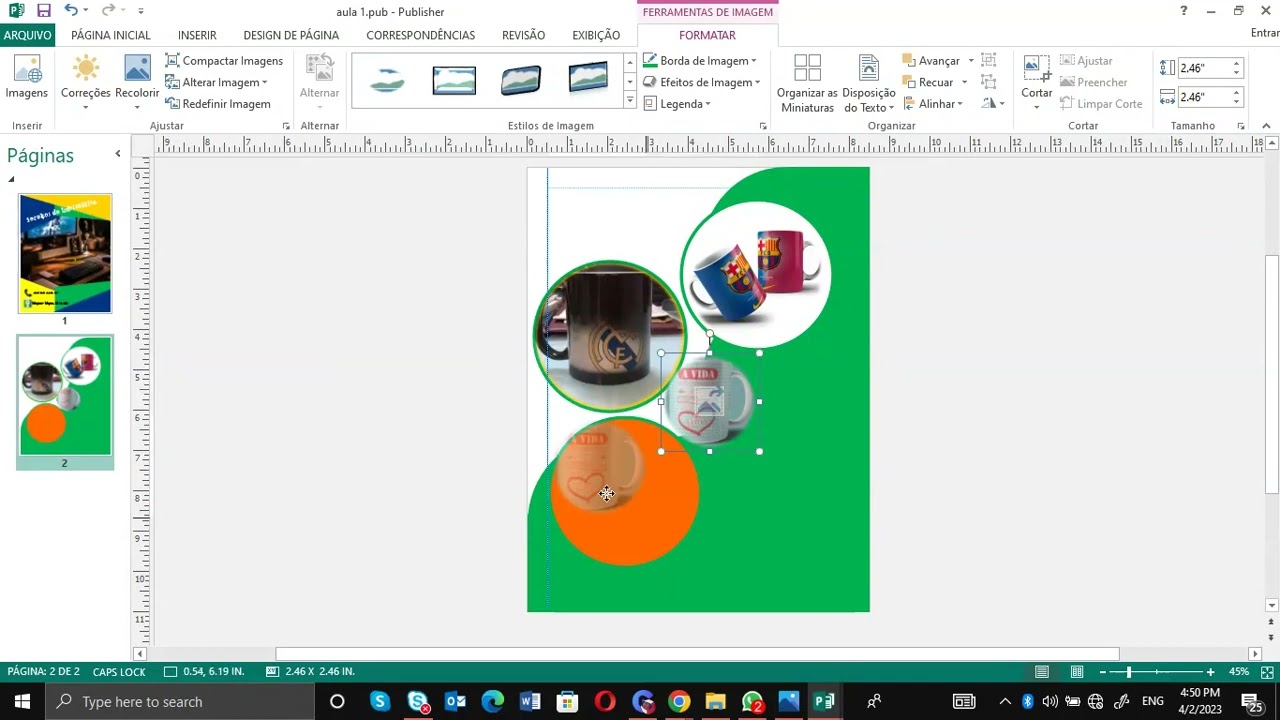Click the fit whole page icon
The width and height of the screenshot is (1280, 720).
pos(1267,672)
